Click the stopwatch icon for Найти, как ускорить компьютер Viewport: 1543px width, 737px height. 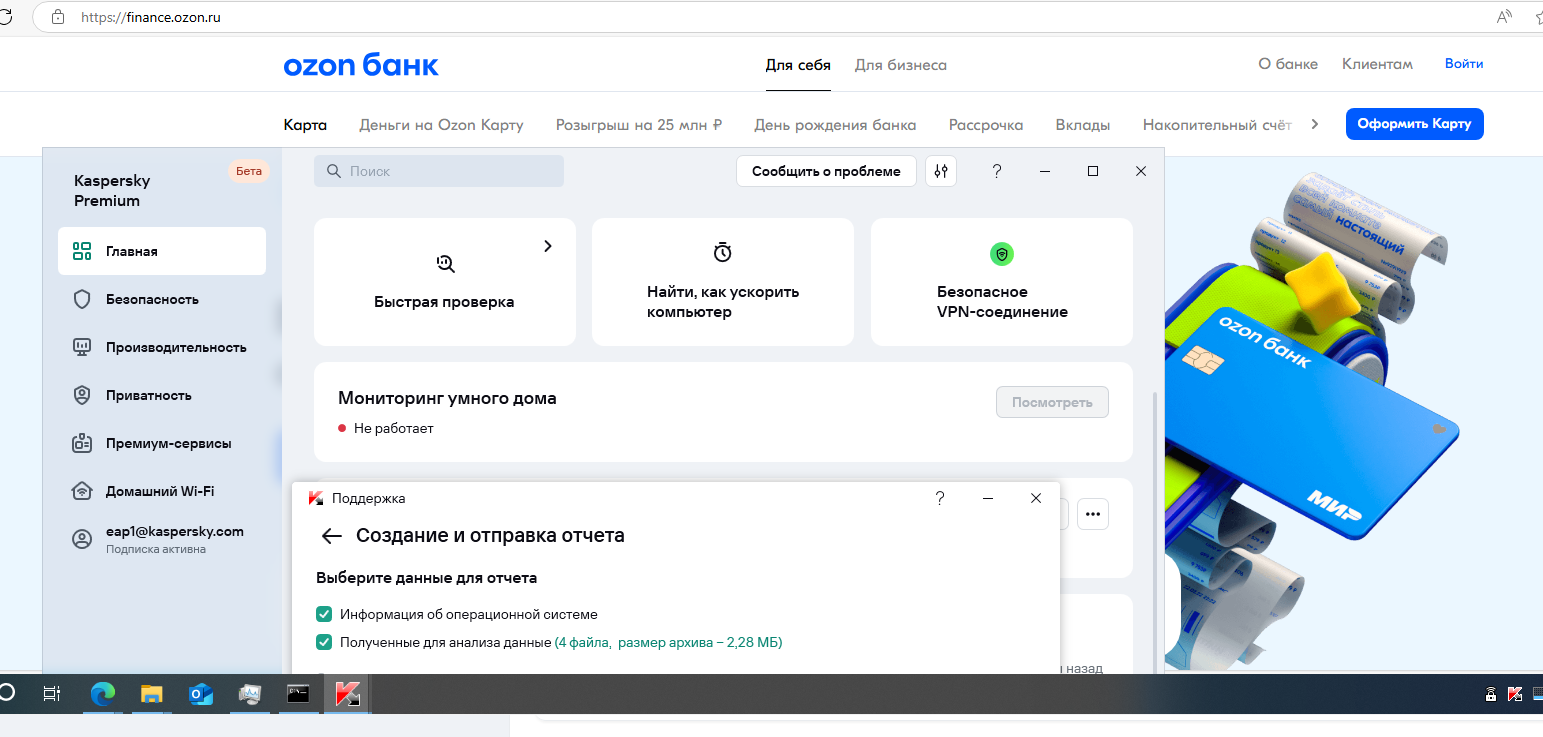723,253
